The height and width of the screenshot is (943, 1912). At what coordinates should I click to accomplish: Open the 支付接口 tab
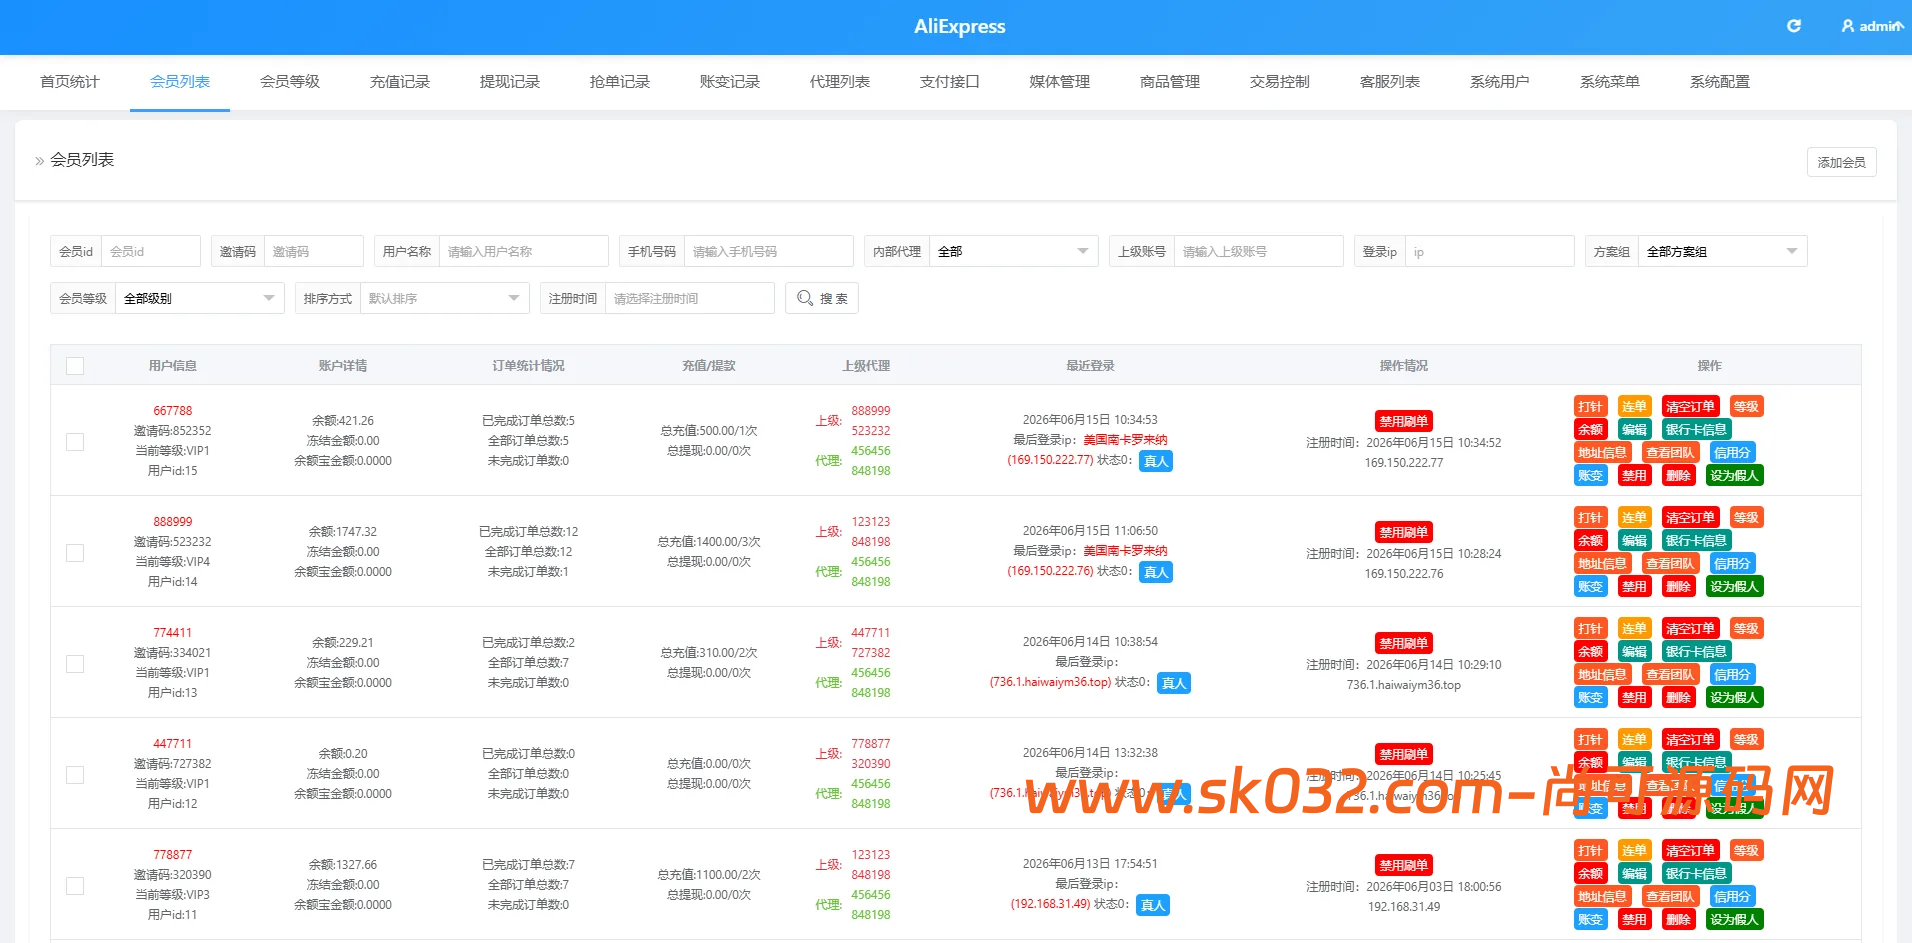(x=950, y=82)
